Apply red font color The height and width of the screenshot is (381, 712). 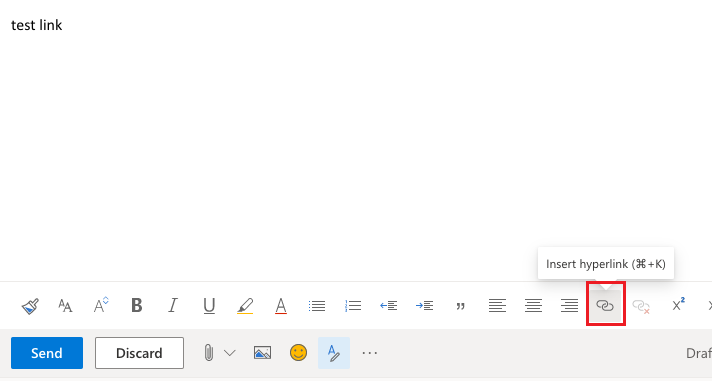coord(281,306)
